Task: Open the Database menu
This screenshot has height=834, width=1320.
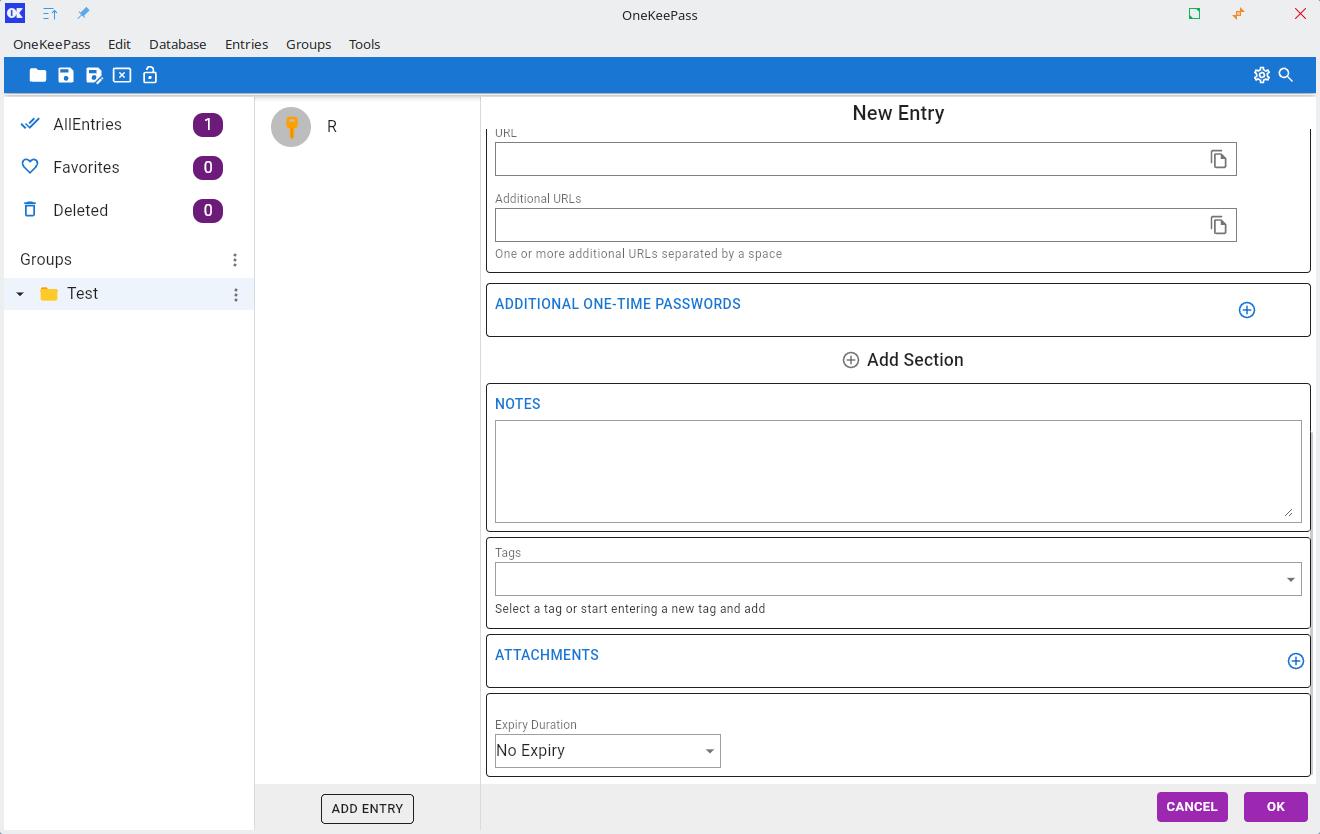Action: coord(178,44)
